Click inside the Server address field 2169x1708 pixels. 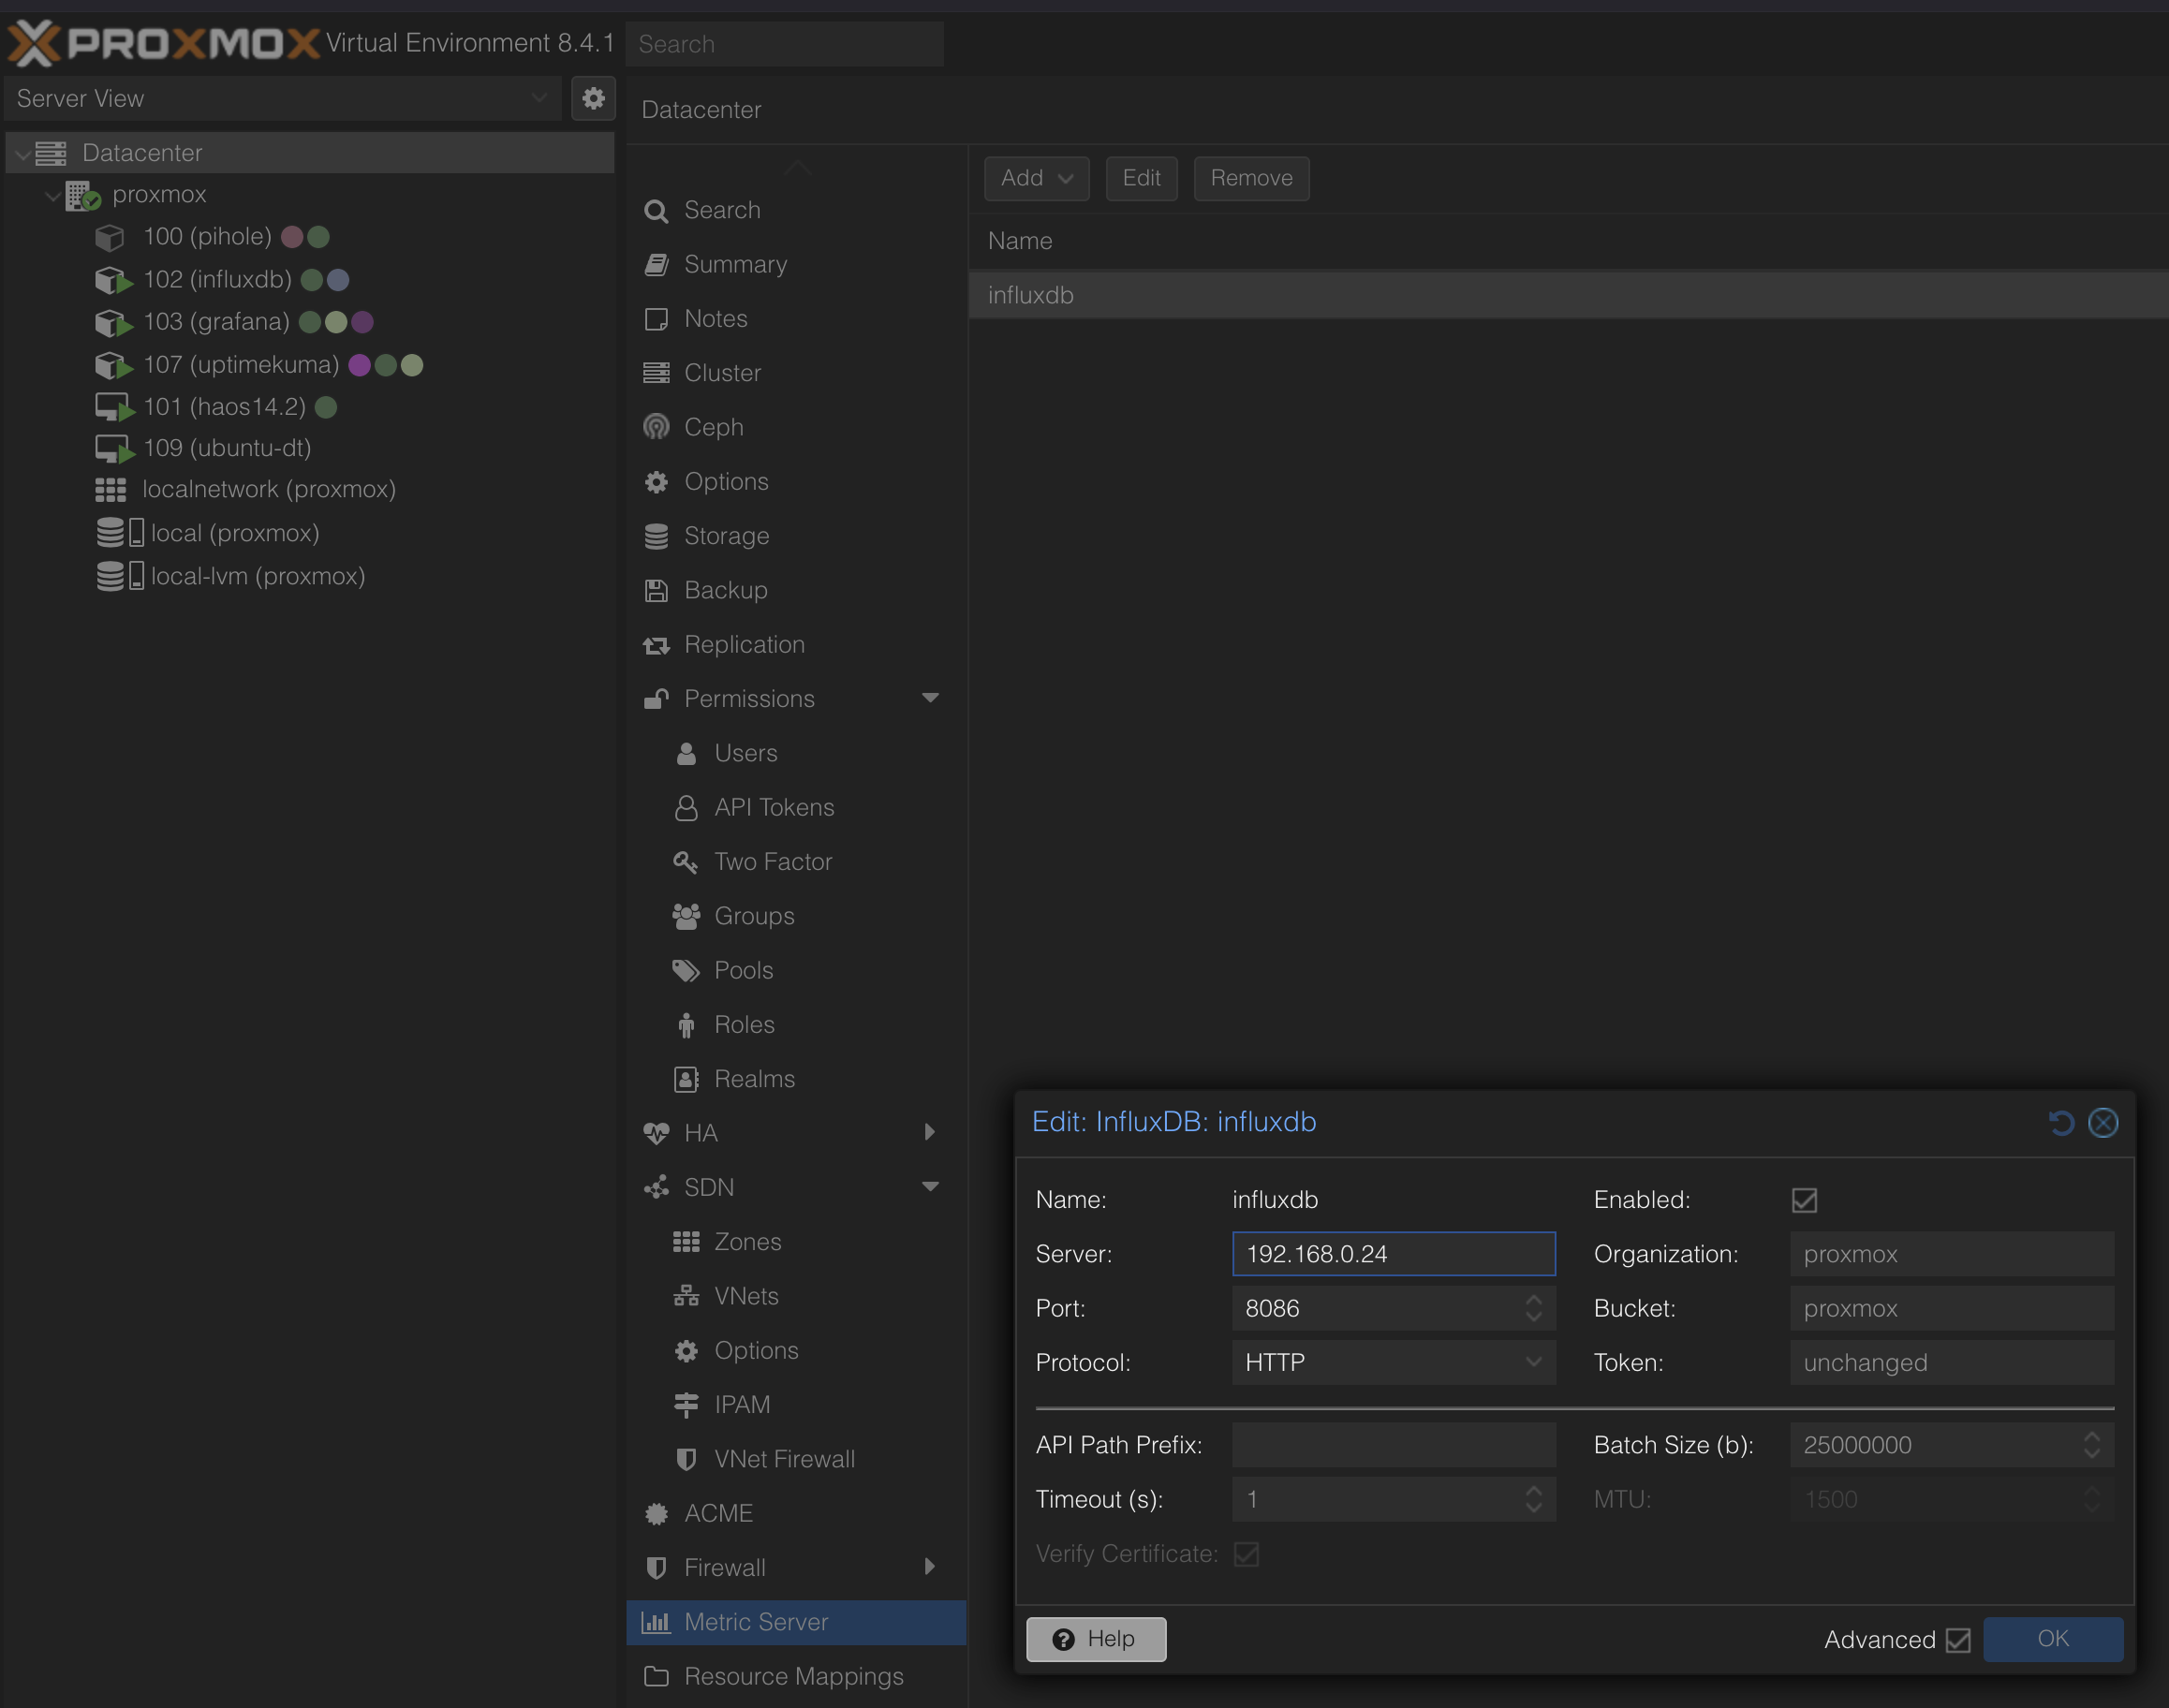(1392, 1254)
